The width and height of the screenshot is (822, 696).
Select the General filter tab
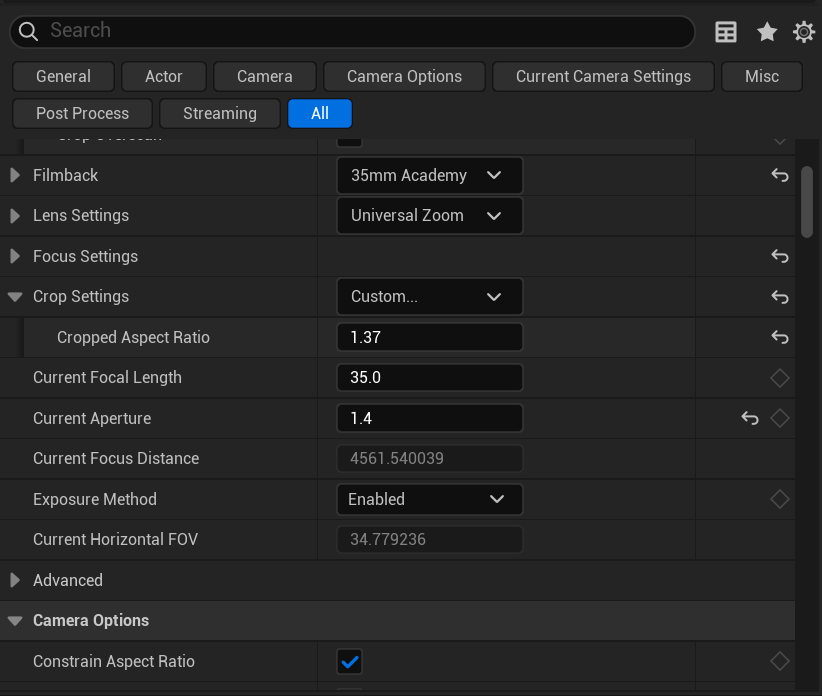pos(63,77)
